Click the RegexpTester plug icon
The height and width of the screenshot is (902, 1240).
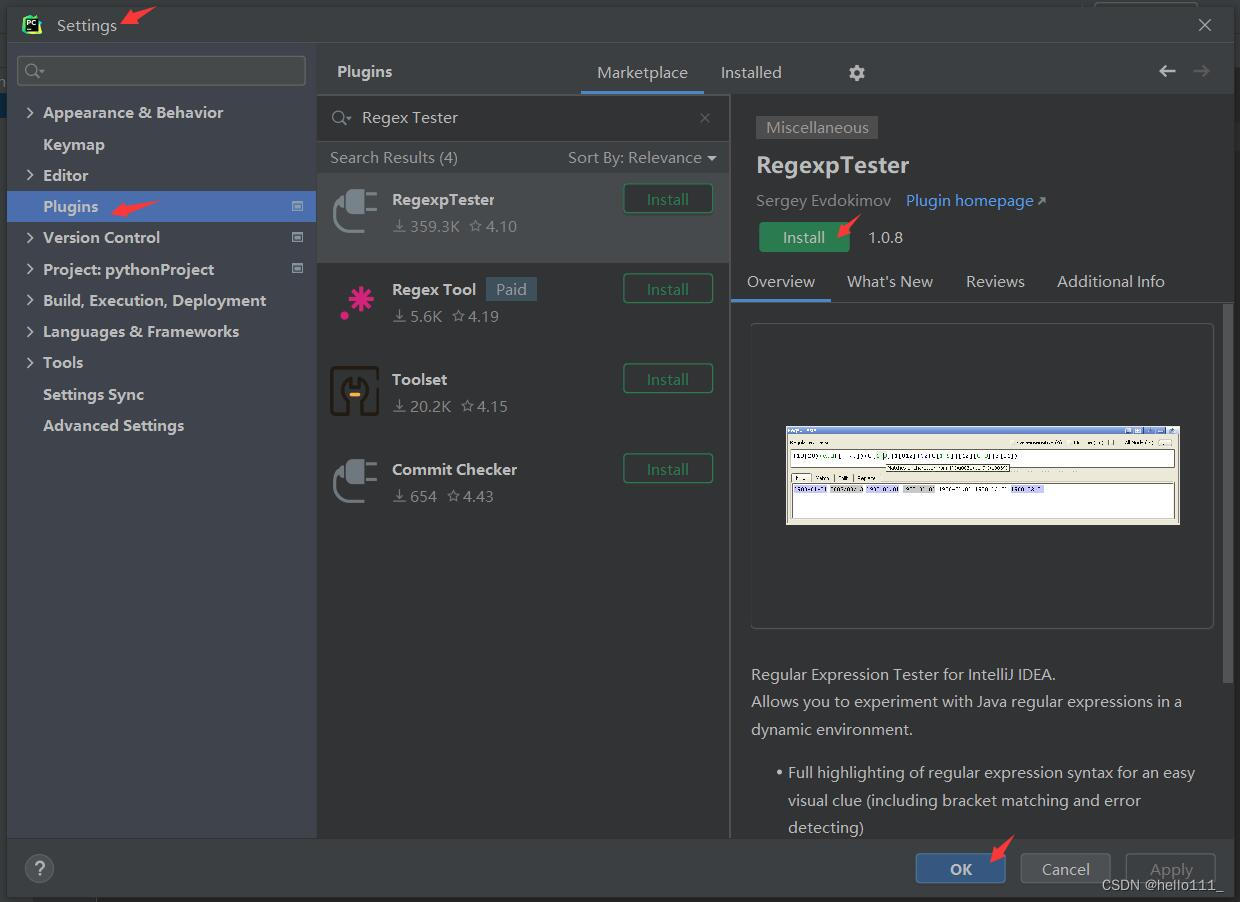tap(355, 211)
